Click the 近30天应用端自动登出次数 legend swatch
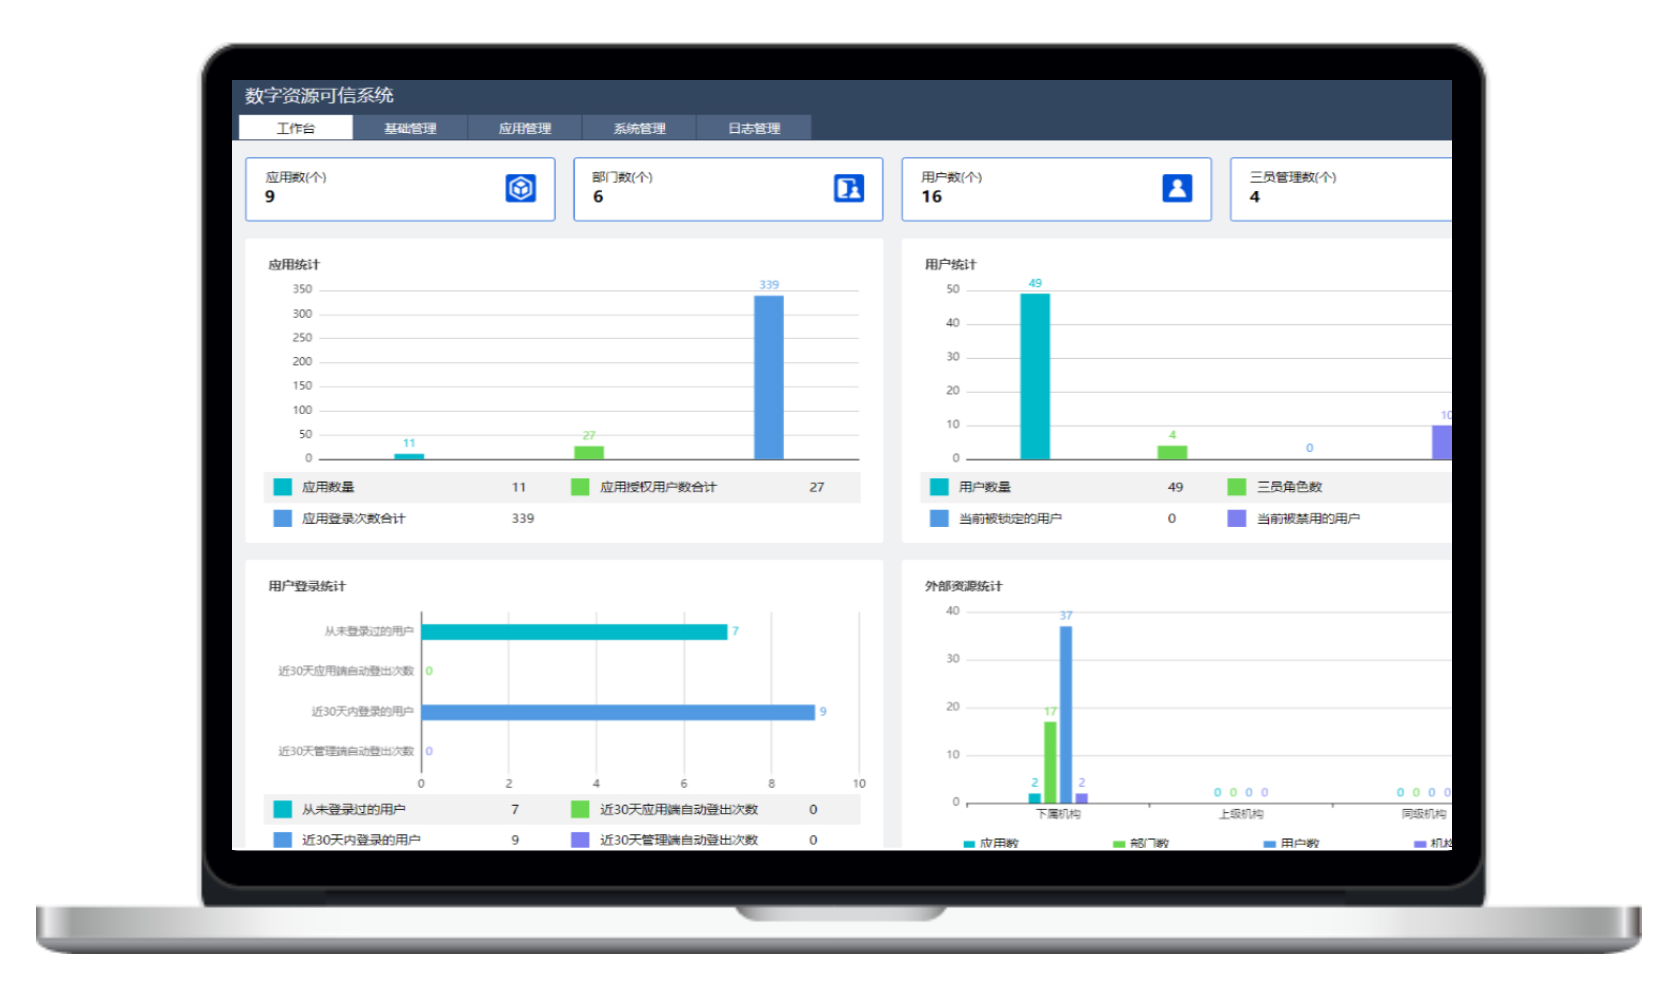The height and width of the screenshot is (1002, 1668). 580,809
